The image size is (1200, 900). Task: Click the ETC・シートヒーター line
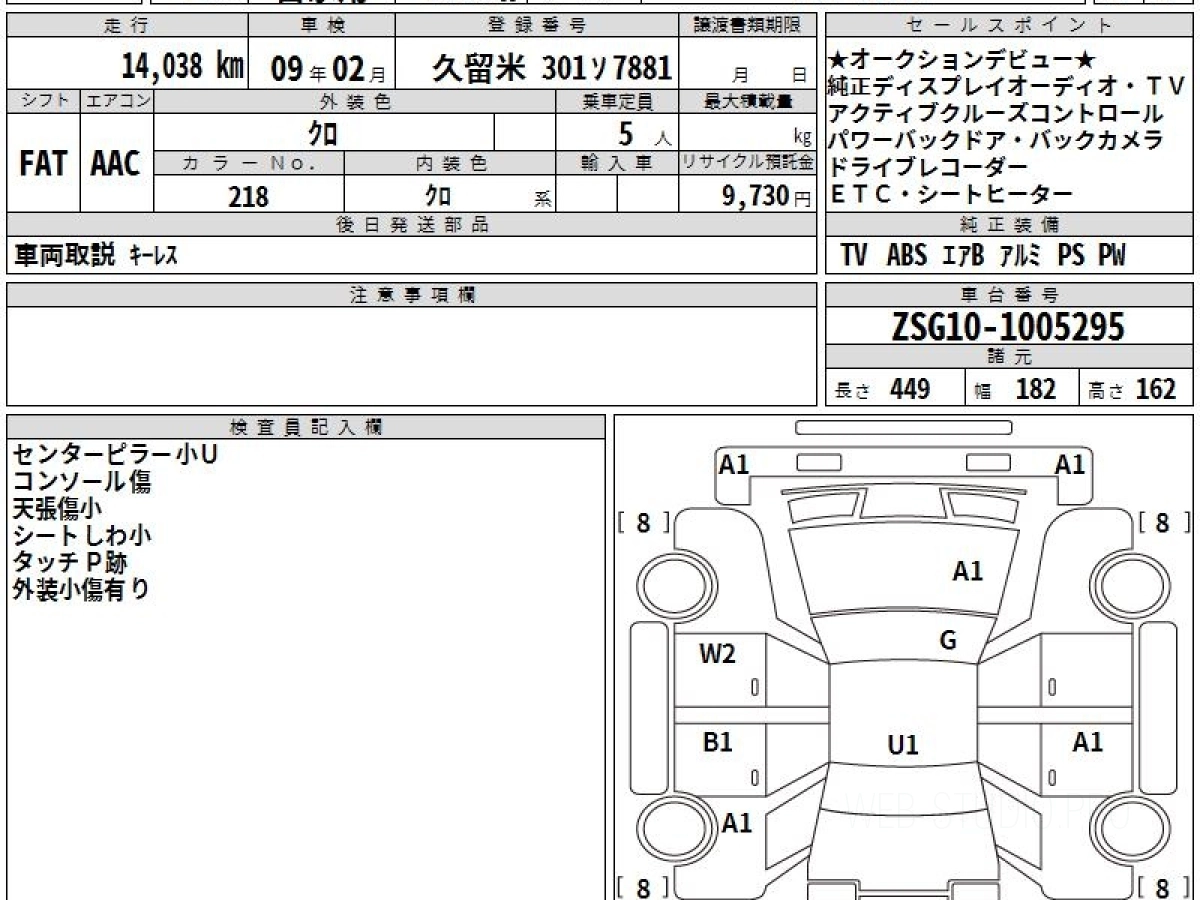(951, 194)
